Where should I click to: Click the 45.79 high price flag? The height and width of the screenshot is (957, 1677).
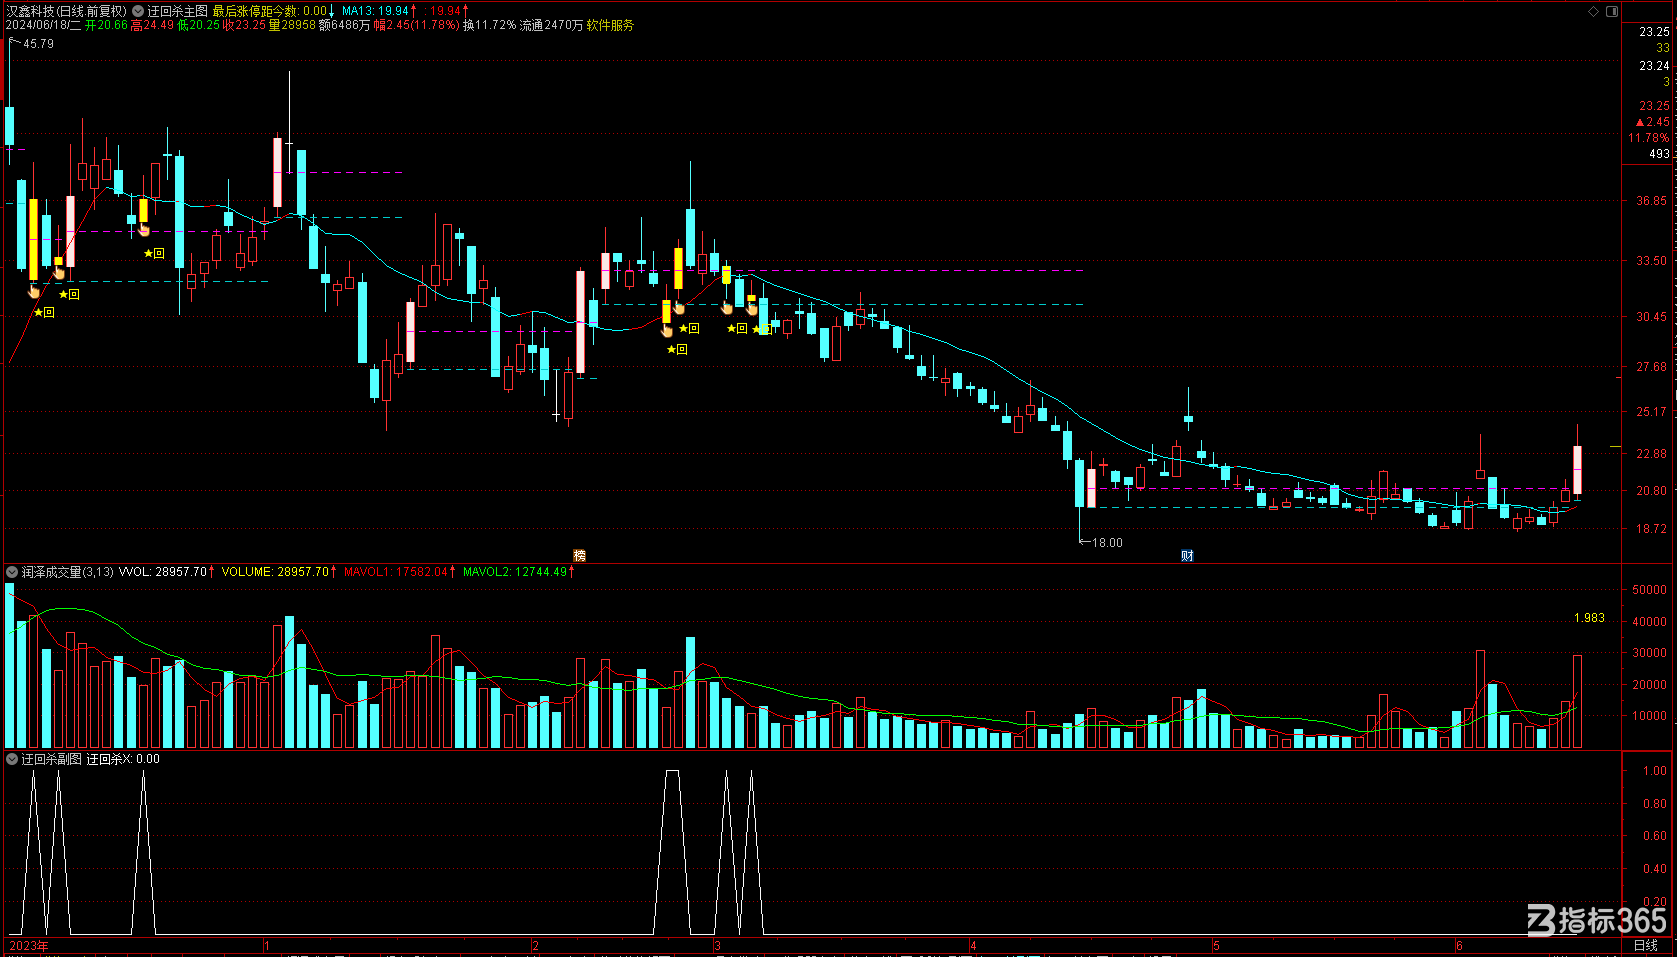pos(38,44)
